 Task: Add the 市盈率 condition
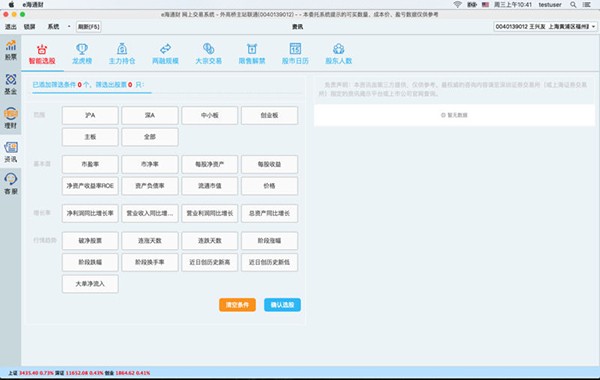pyautogui.click(x=90, y=164)
